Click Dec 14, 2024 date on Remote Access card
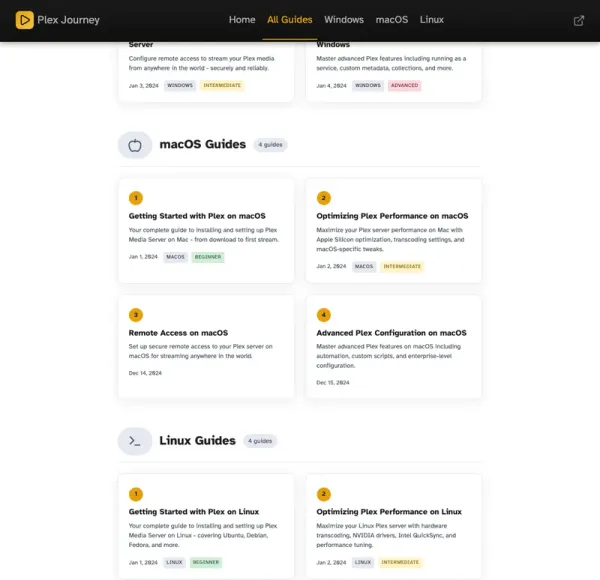This screenshot has height=580, width=600. pyautogui.click(x=145, y=373)
